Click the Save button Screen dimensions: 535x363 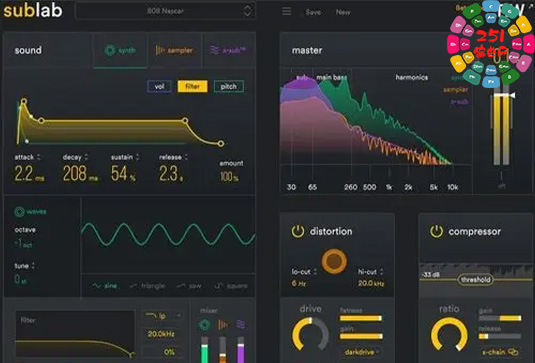[313, 12]
